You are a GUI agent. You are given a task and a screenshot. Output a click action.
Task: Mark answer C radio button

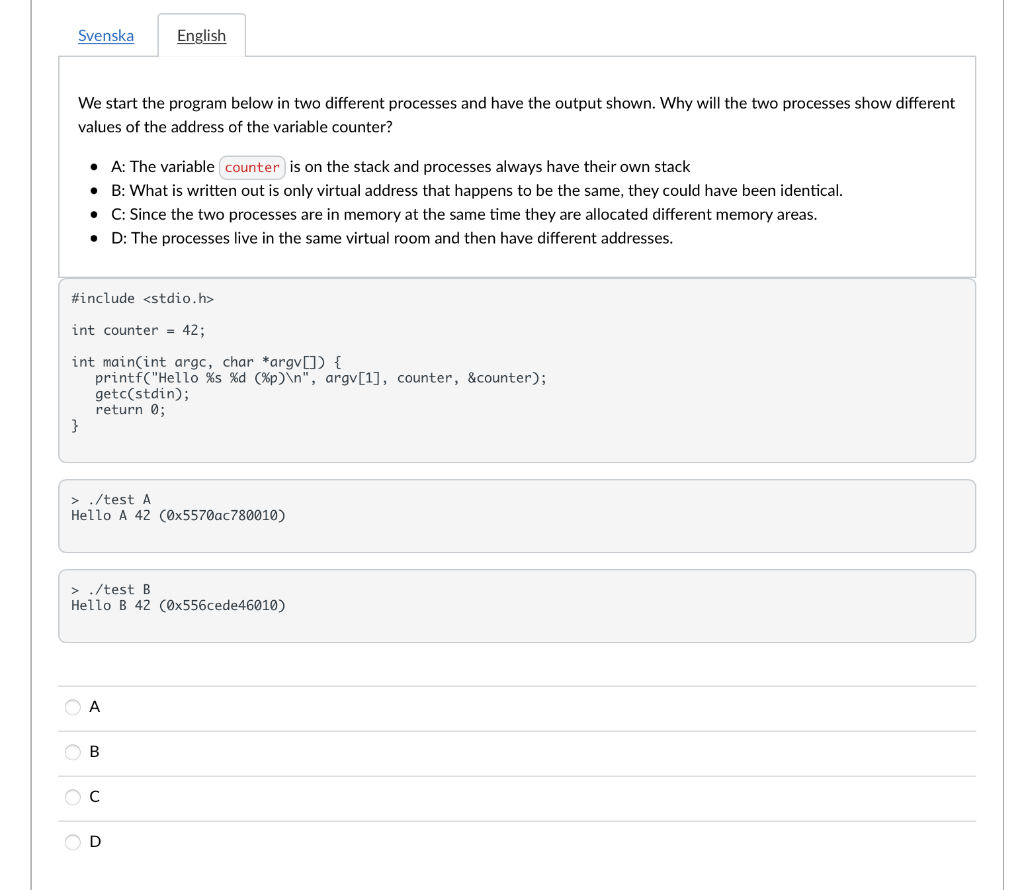coord(73,797)
